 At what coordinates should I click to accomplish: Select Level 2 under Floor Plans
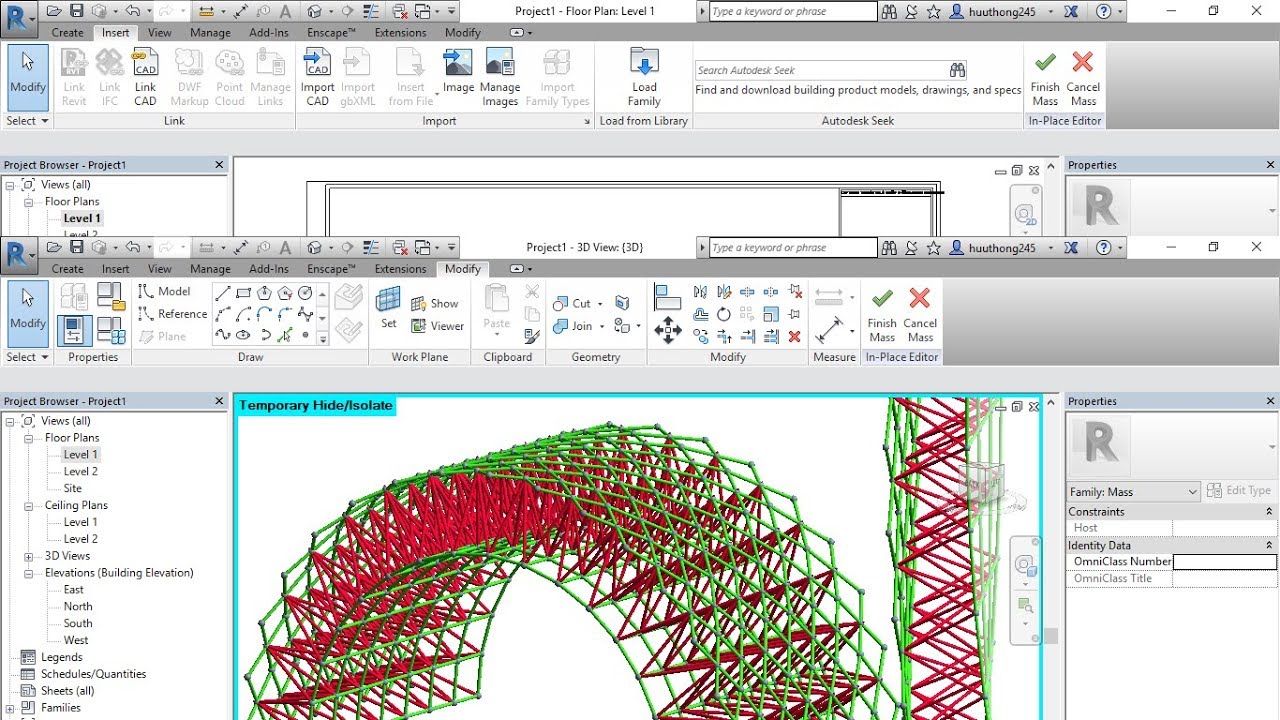pyautogui.click(x=81, y=471)
